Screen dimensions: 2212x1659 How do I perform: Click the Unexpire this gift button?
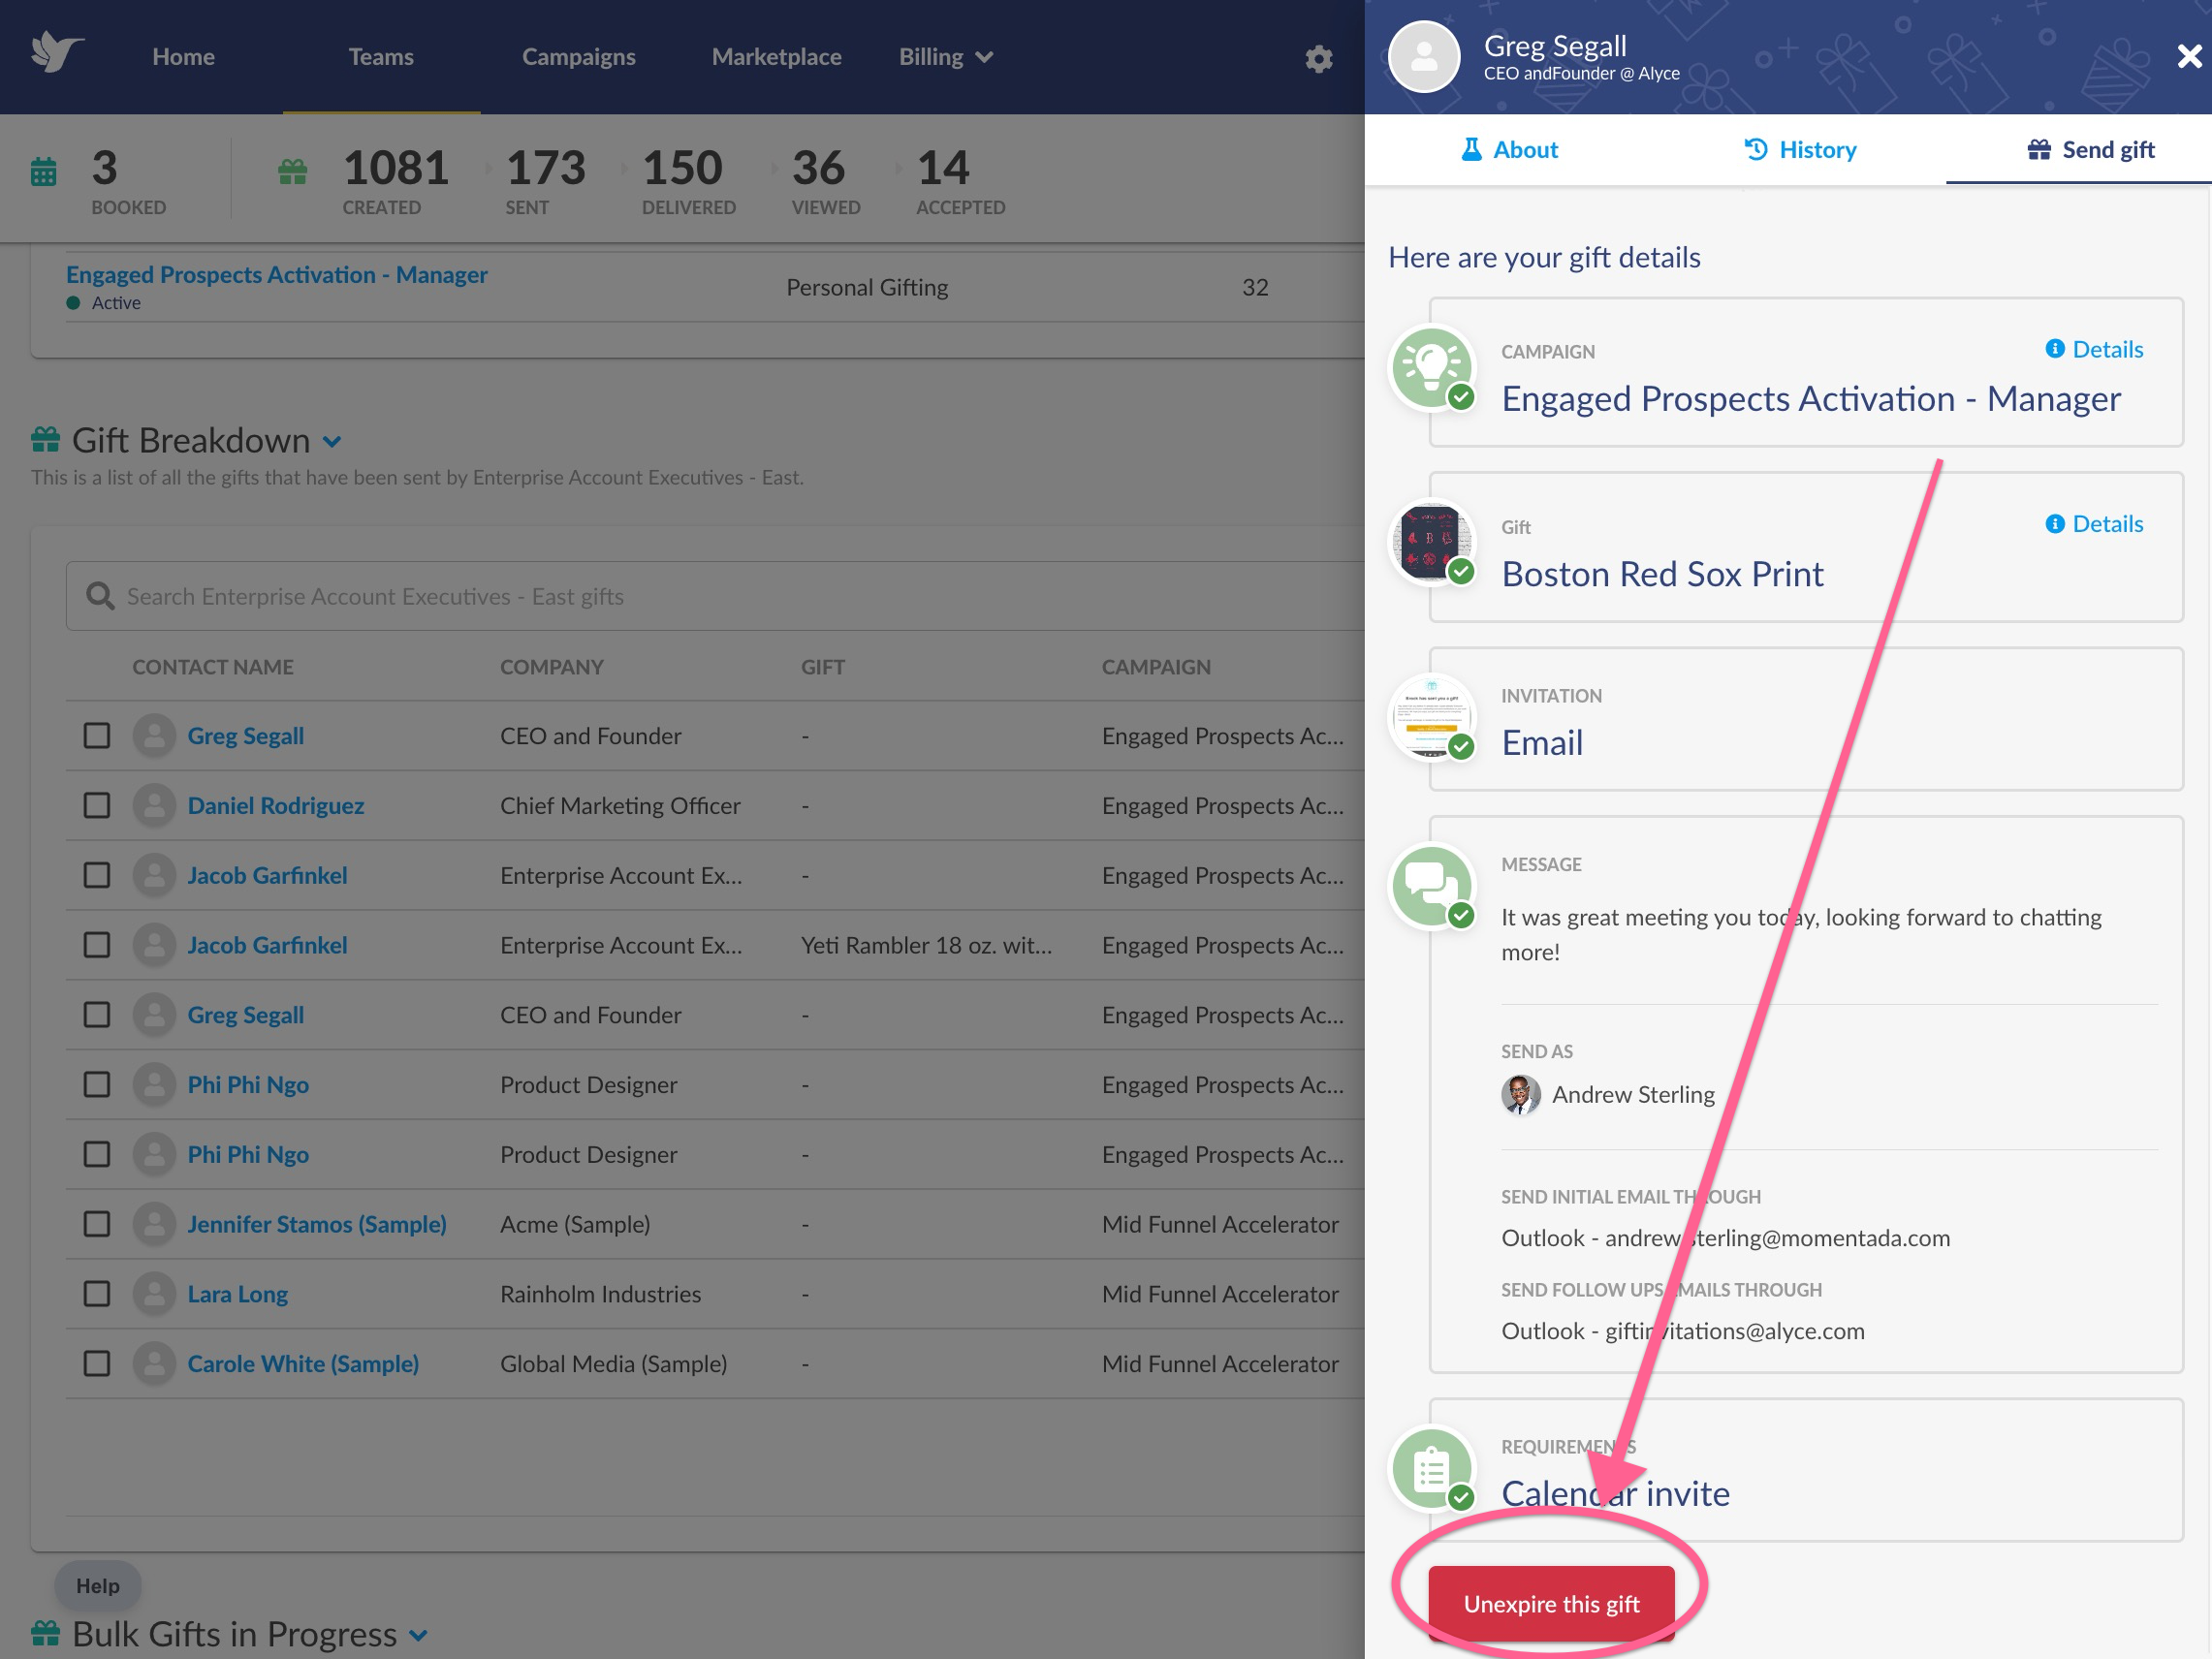pyautogui.click(x=1551, y=1603)
